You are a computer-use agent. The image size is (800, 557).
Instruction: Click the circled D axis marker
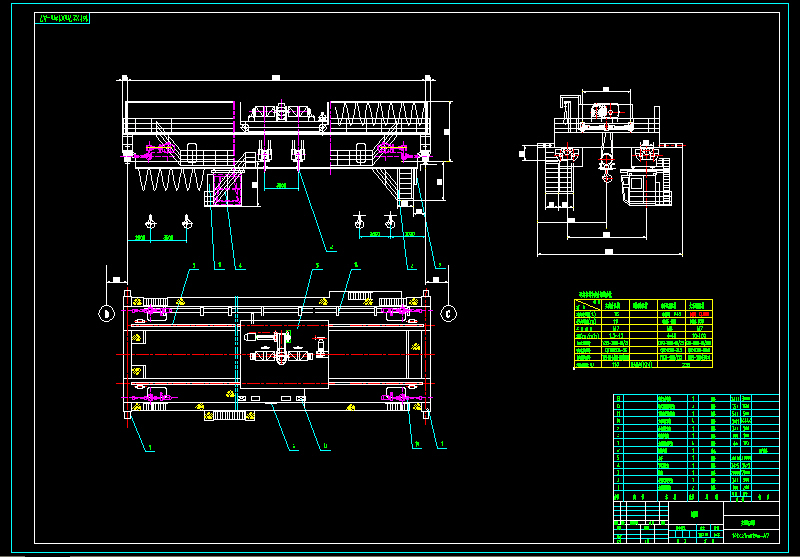click(106, 313)
